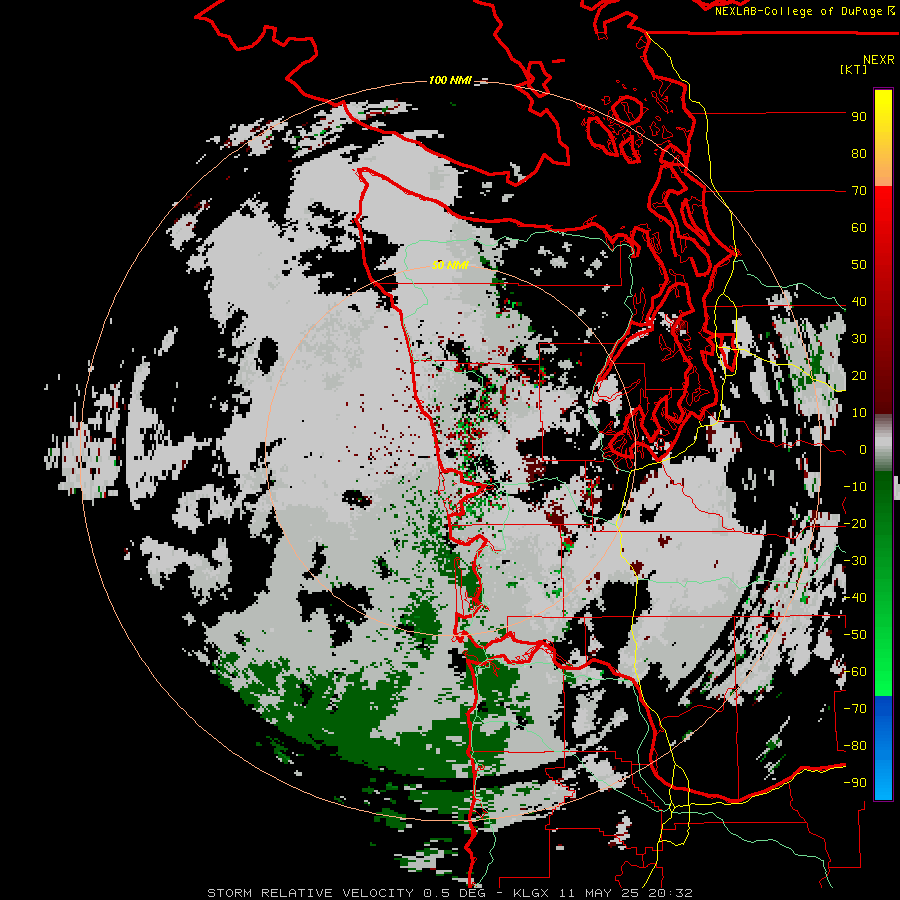This screenshot has width=900, height=900.
Task: Click the 50 NMI range ring label
Action: (x=450, y=265)
